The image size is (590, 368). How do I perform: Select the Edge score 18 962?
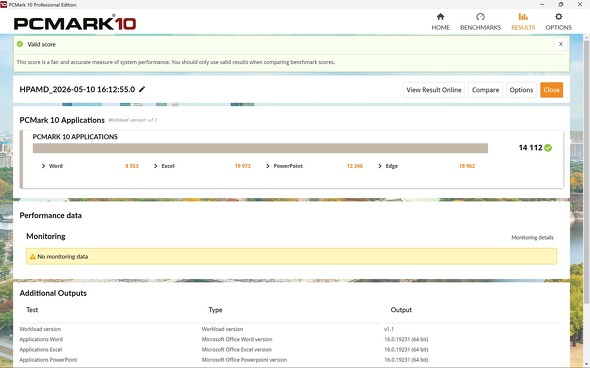pyautogui.click(x=467, y=166)
